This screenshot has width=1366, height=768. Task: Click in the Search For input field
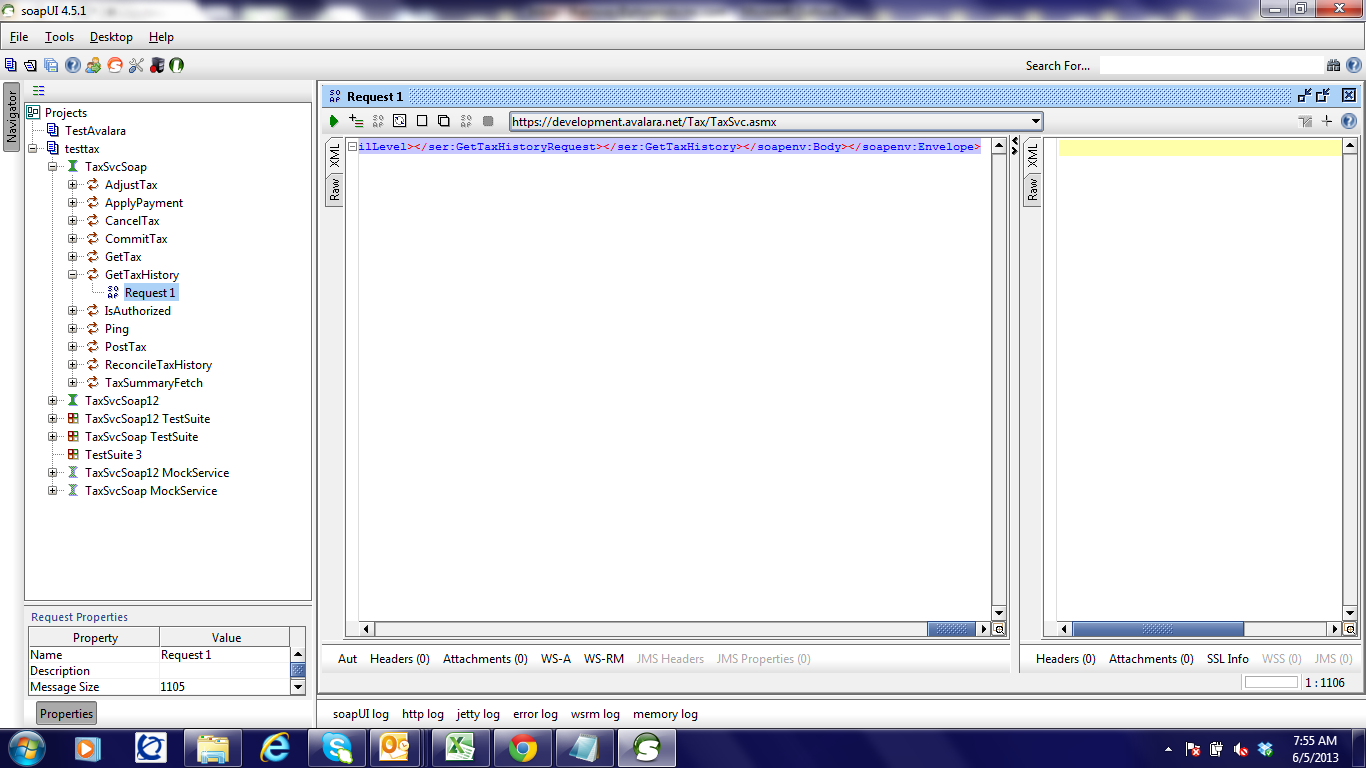click(1210, 65)
